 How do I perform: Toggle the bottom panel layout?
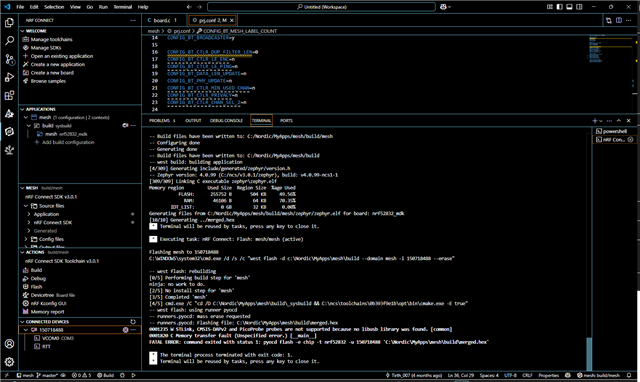point(569,7)
